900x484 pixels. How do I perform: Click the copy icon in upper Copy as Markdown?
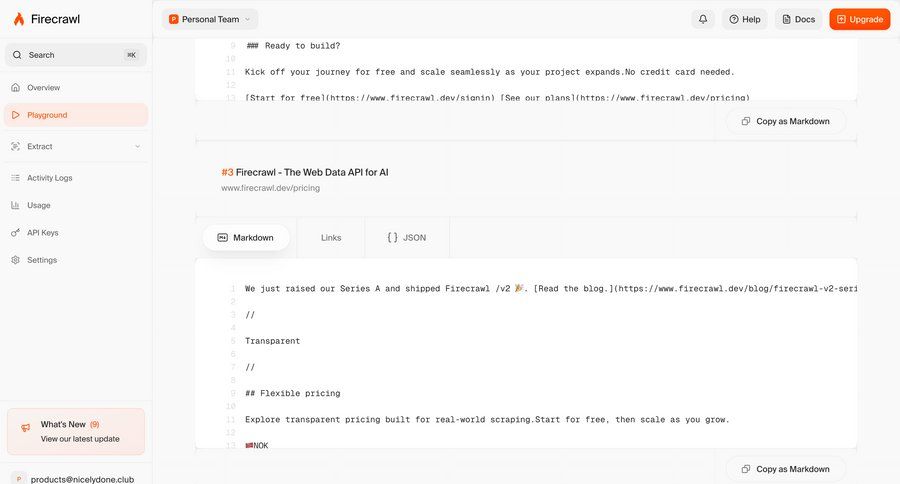[x=746, y=121]
